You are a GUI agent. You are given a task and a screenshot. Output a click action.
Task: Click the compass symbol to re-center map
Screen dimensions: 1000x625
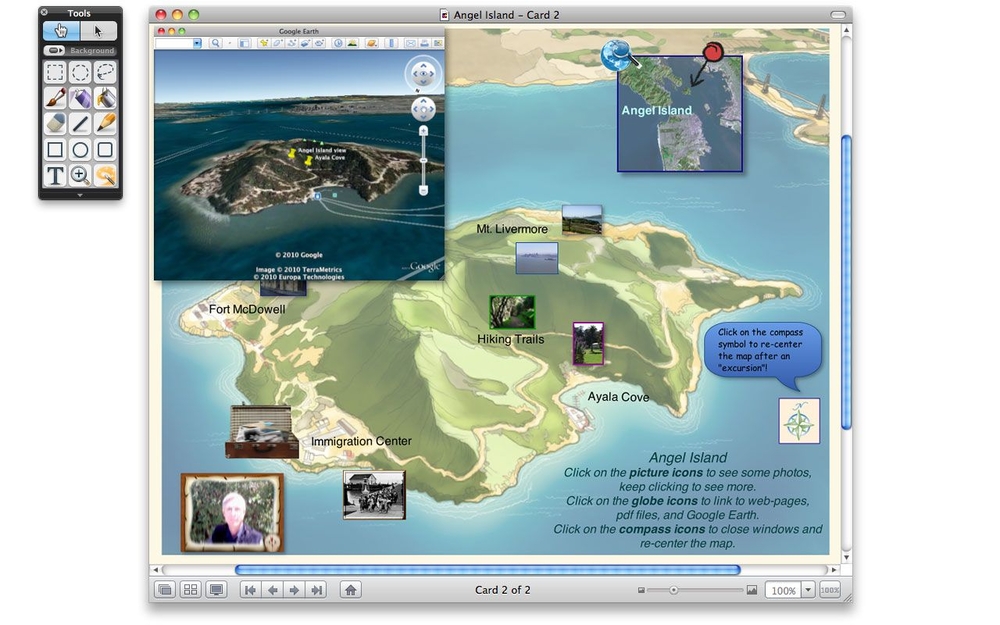[x=799, y=421]
